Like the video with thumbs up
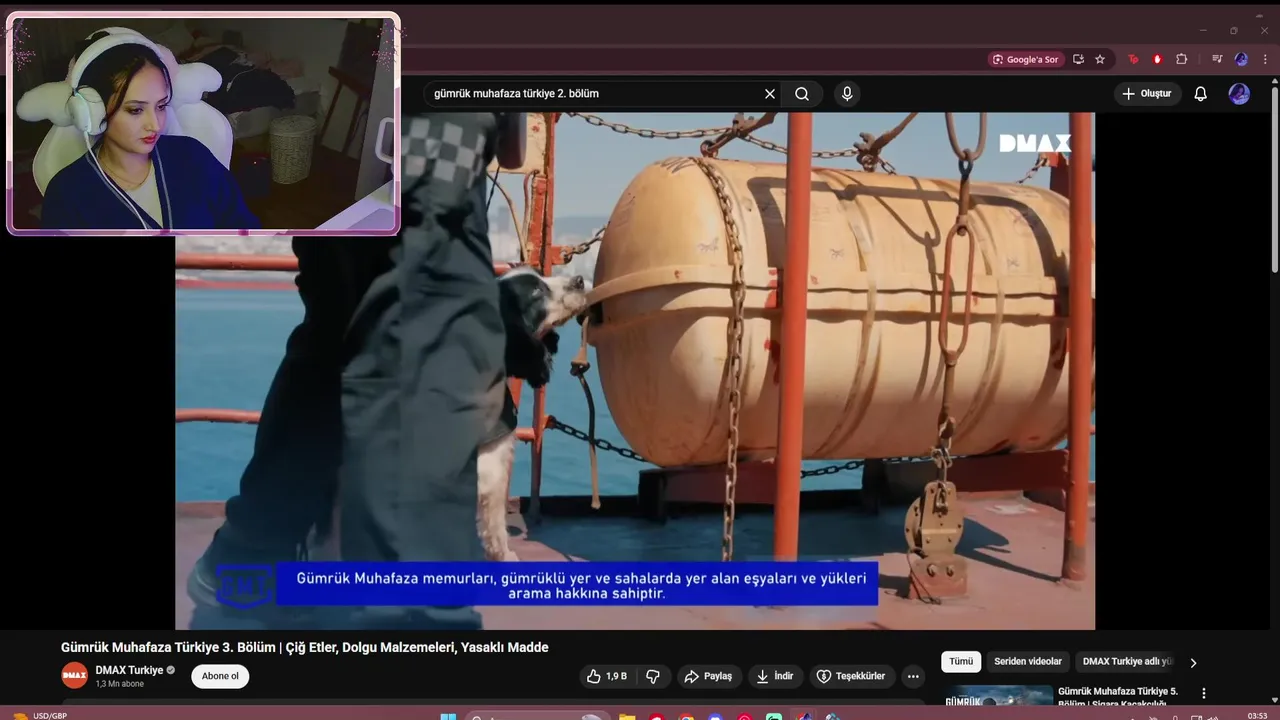1280x720 pixels. coord(608,676)
